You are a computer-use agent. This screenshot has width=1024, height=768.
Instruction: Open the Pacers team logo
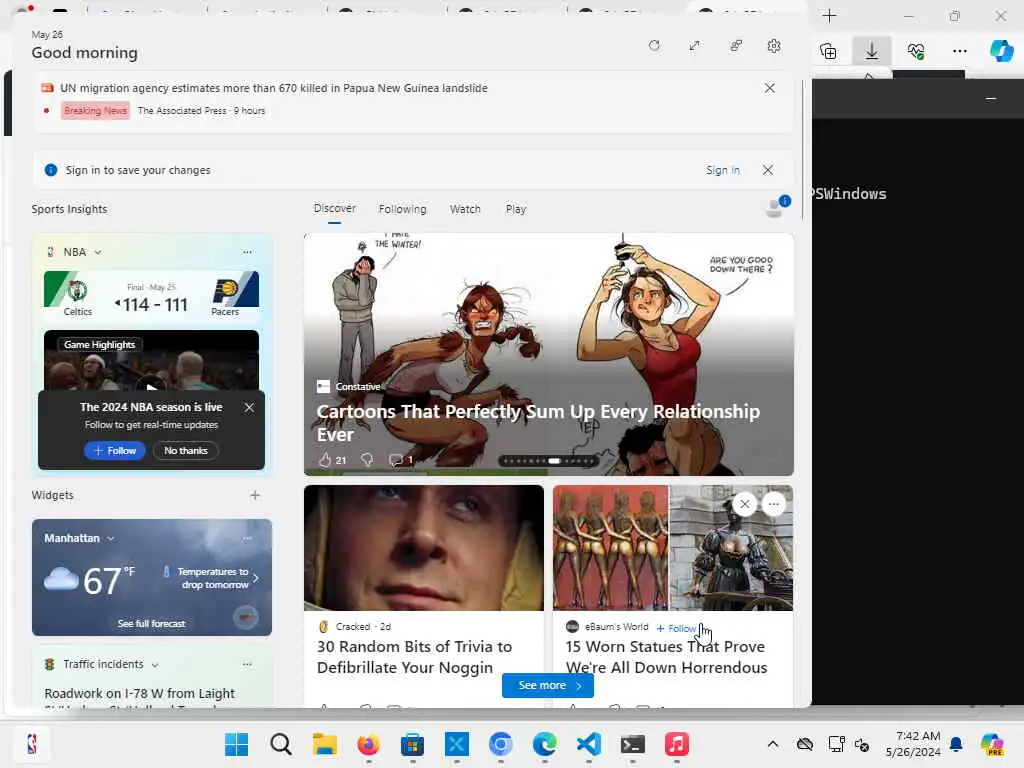tap(225, 289)
